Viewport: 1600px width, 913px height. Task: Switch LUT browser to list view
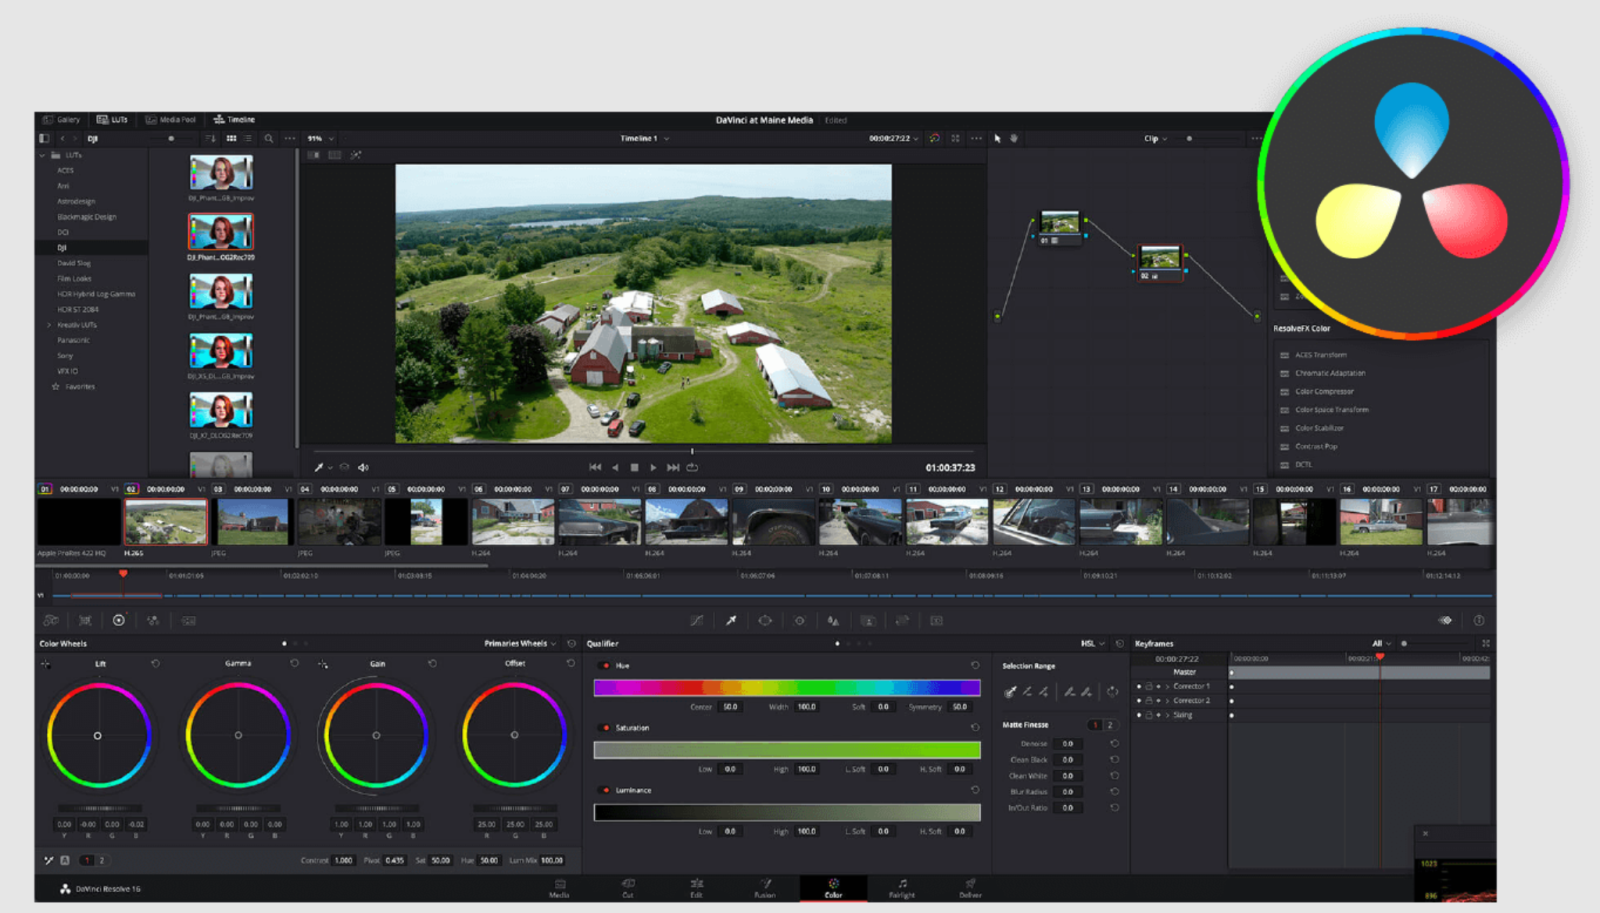pyautogui.click(x=248, y=138)
